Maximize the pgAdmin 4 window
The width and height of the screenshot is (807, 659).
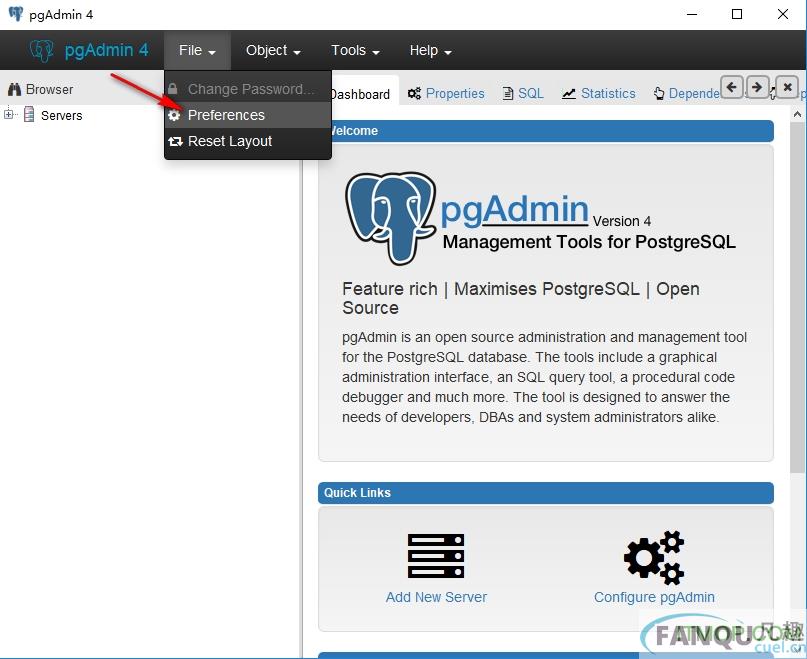click(737, 14)
